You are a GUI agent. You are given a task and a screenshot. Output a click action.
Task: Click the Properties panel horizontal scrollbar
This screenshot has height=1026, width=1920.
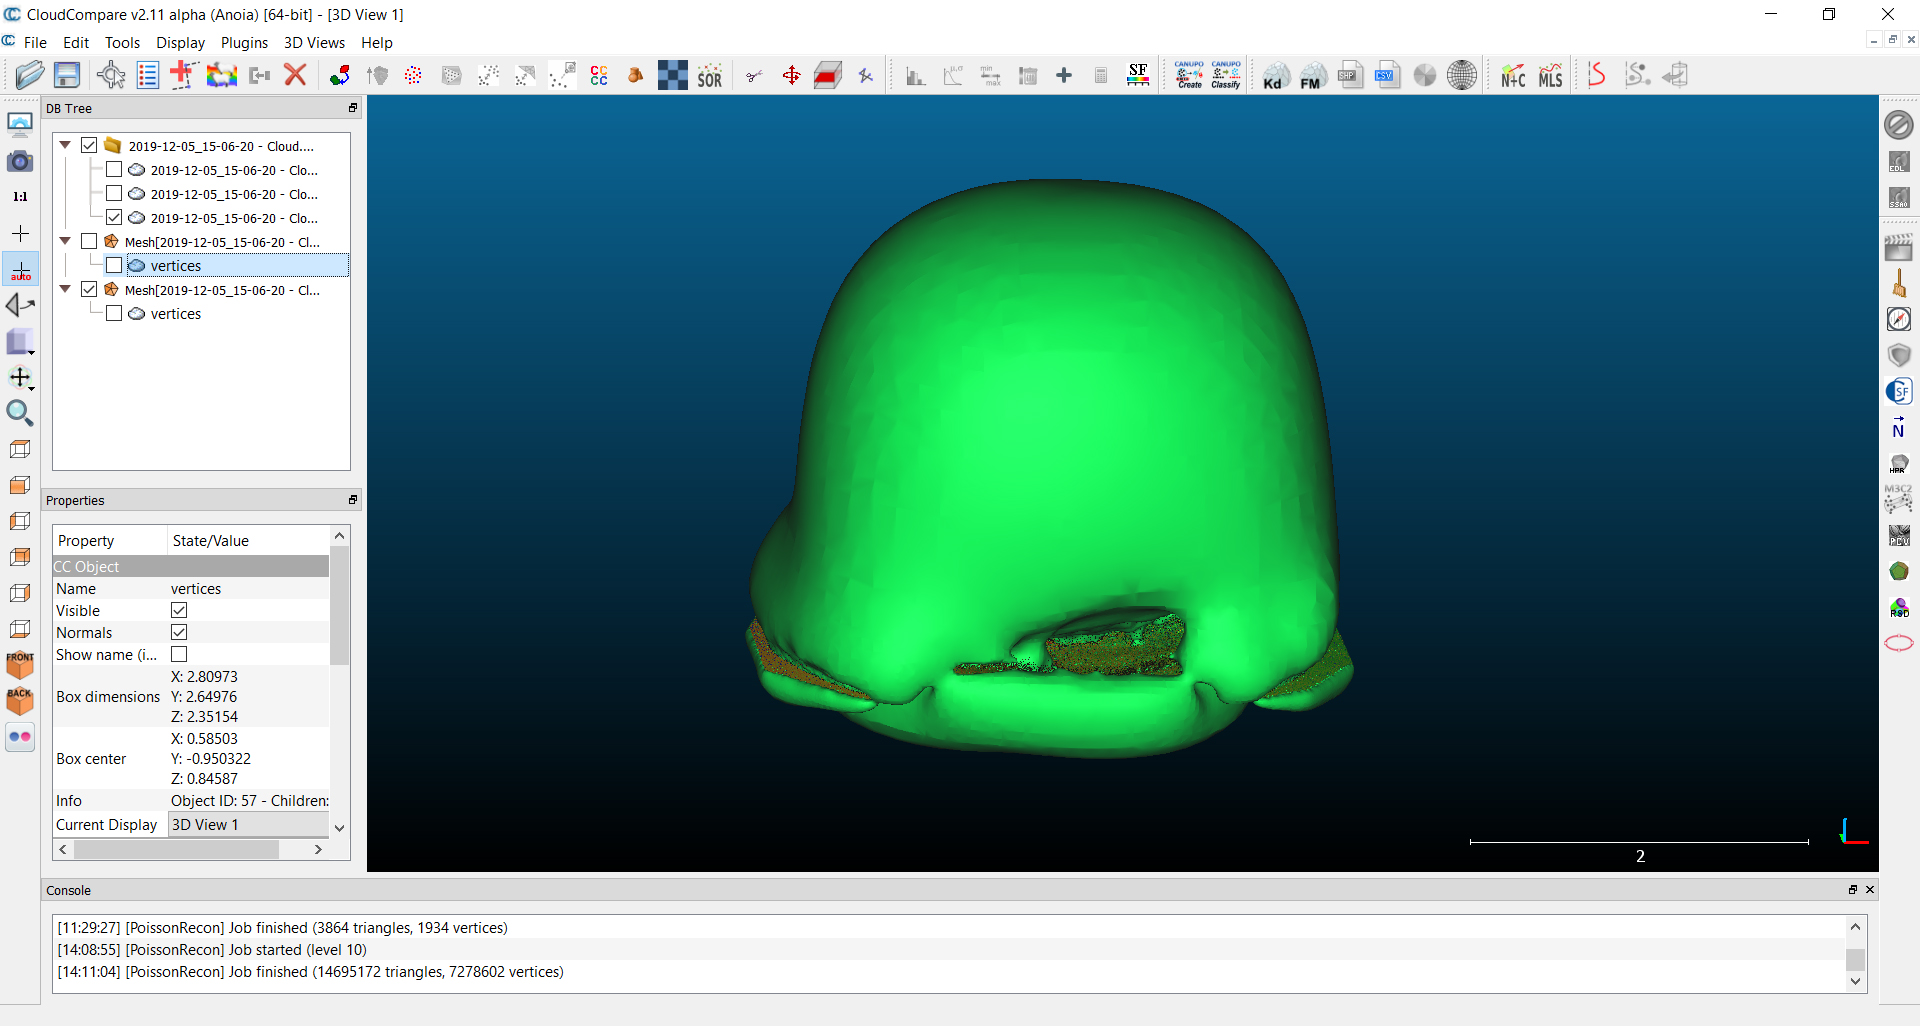click(x=176, y=849)
